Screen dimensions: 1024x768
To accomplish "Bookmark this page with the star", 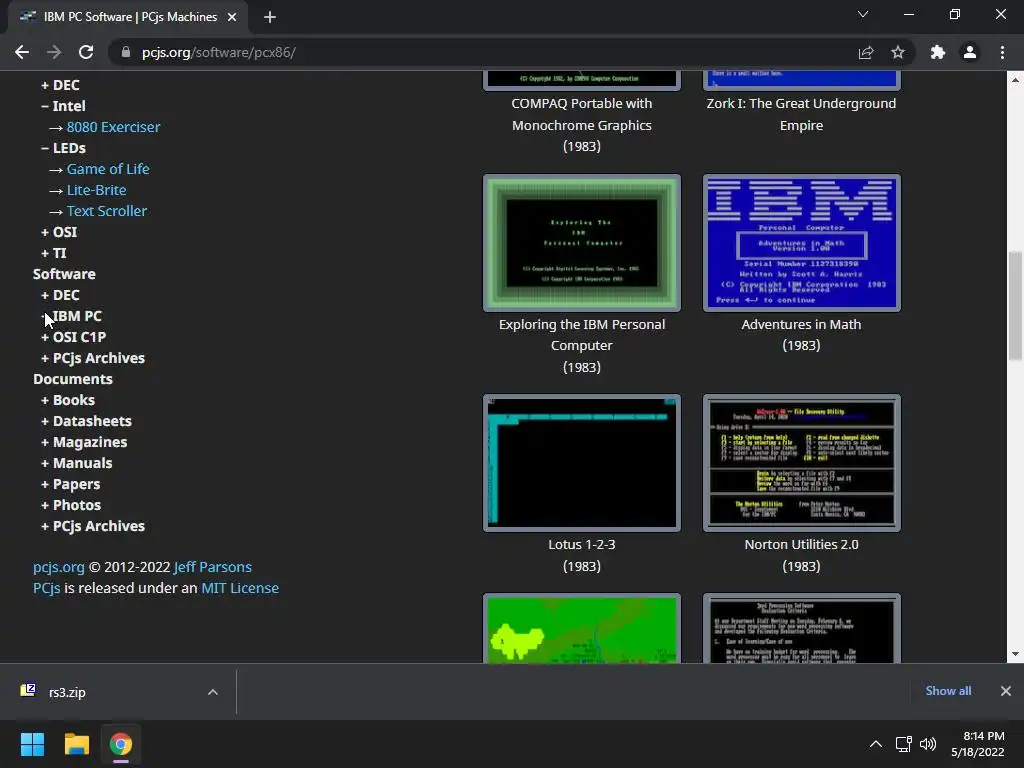I will click(898, 52).
